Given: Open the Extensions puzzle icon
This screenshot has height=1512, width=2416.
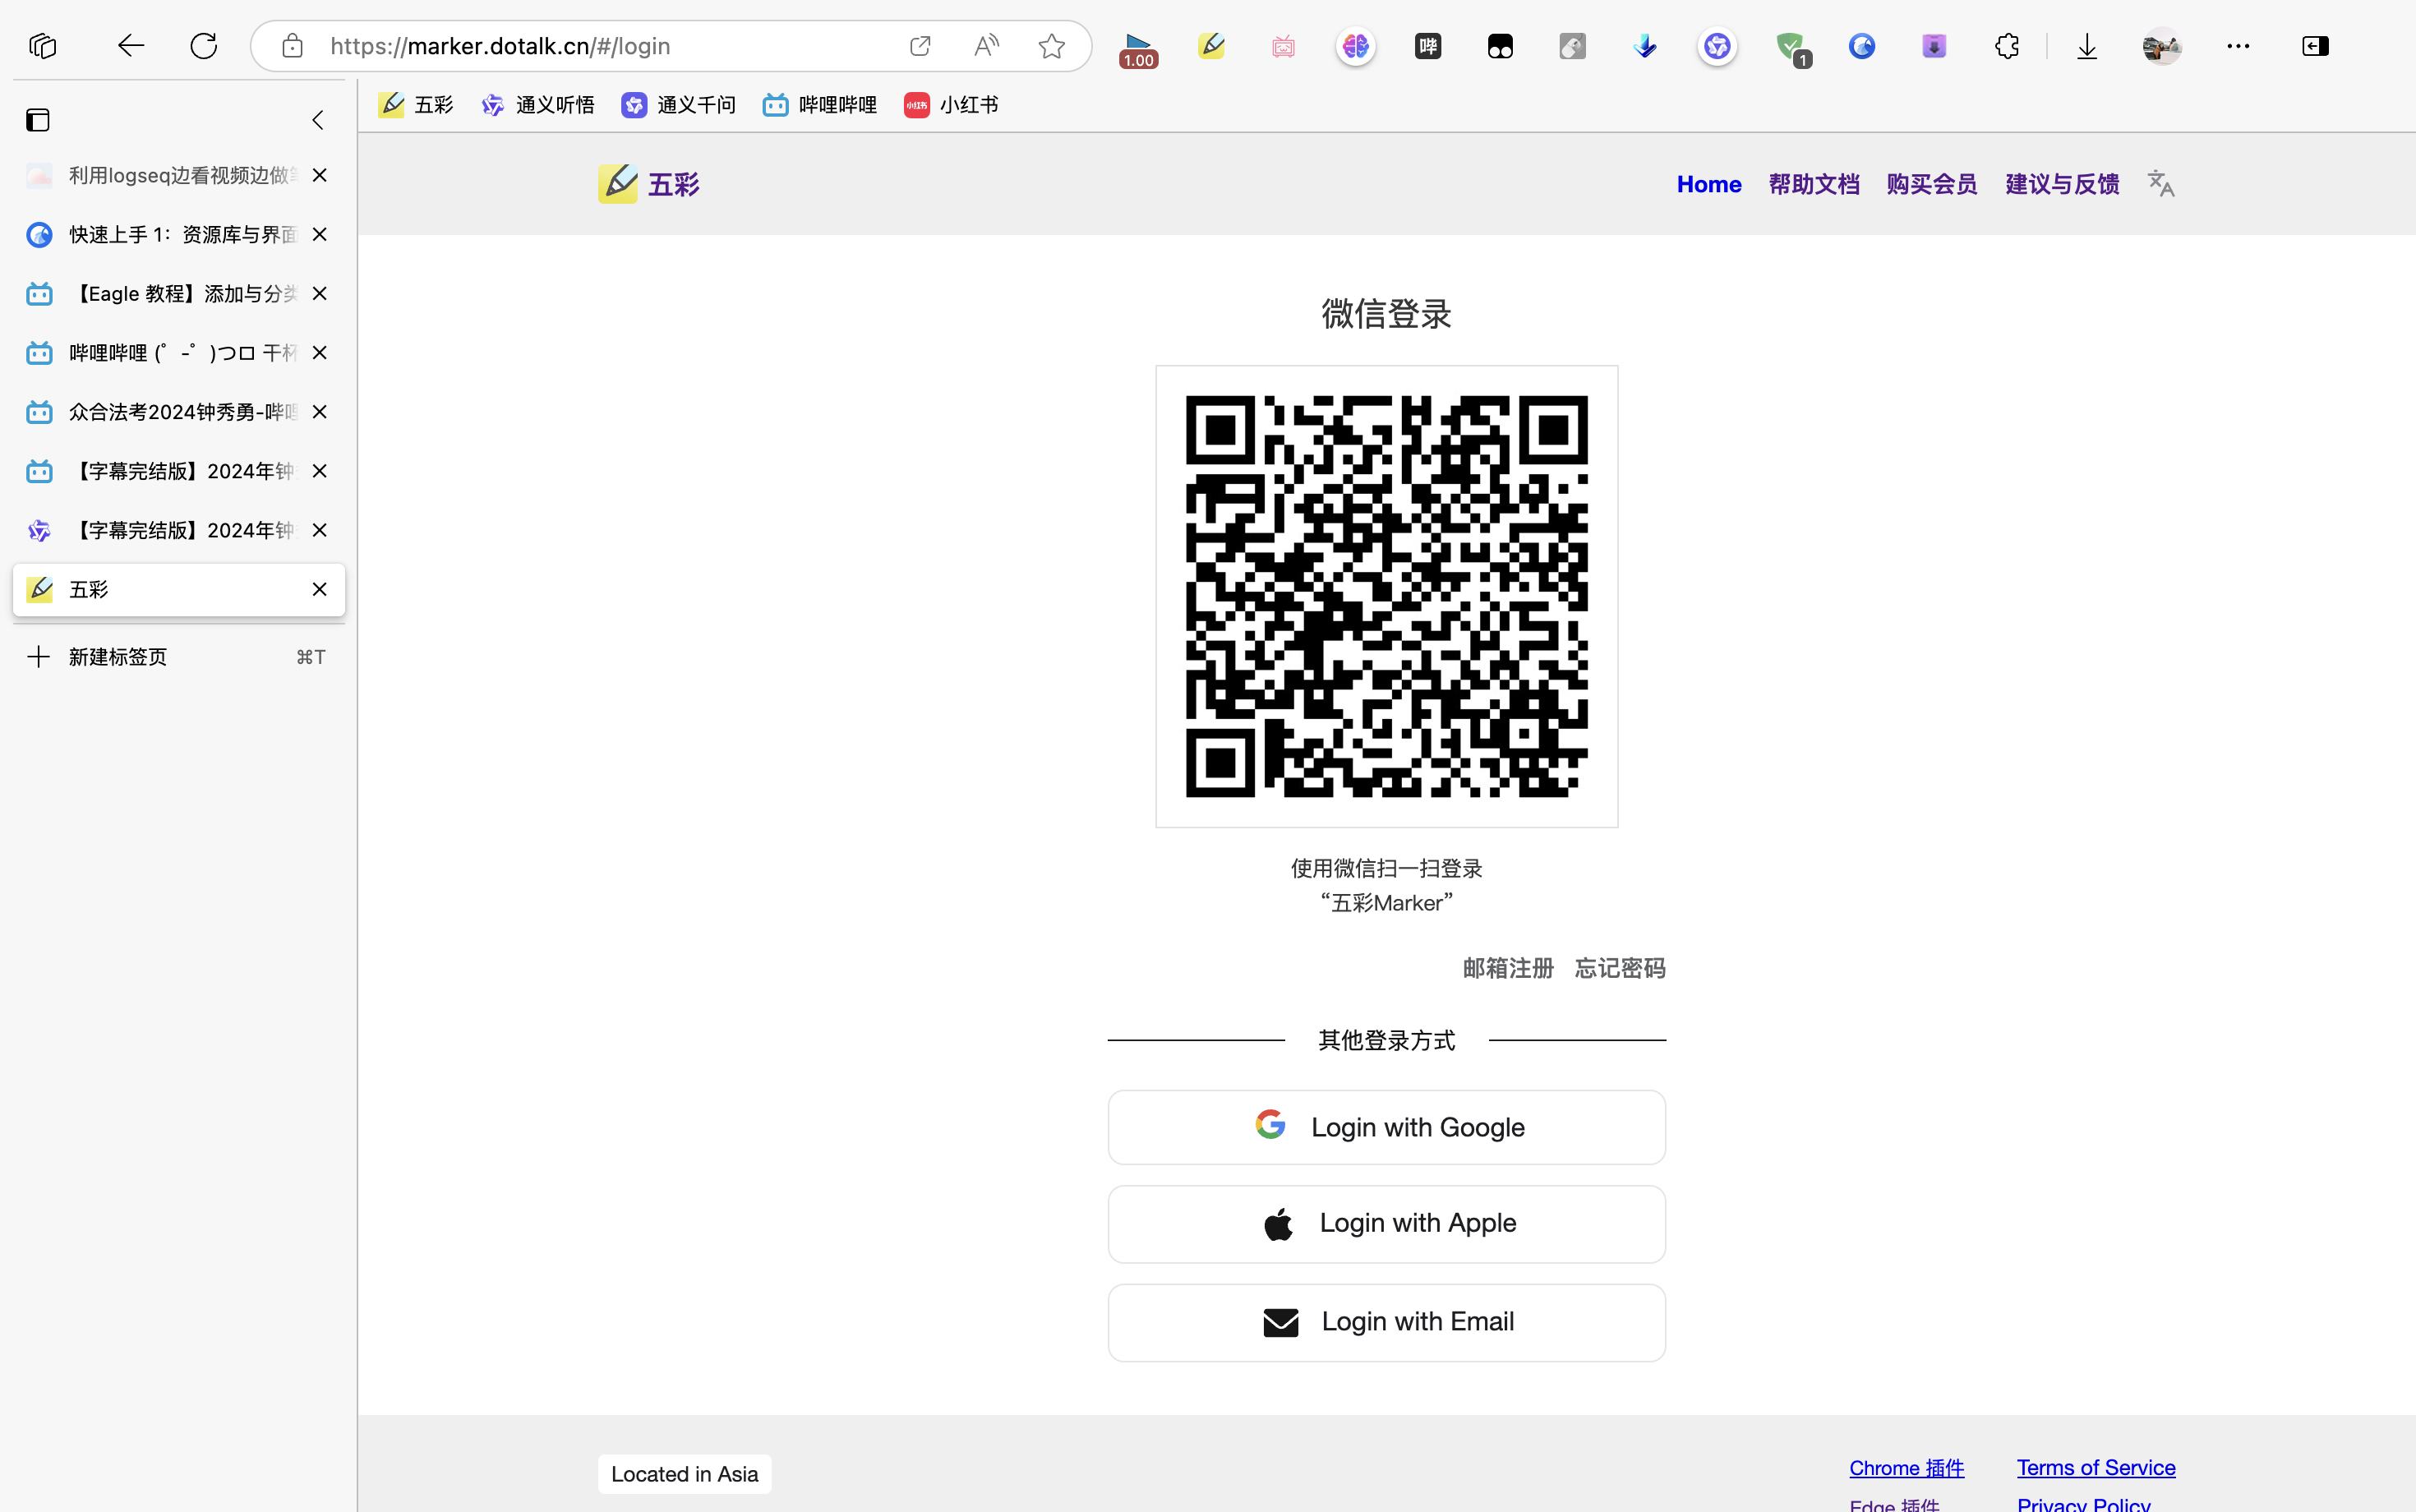Looking at the screenshot, I should coord(2007,46).
